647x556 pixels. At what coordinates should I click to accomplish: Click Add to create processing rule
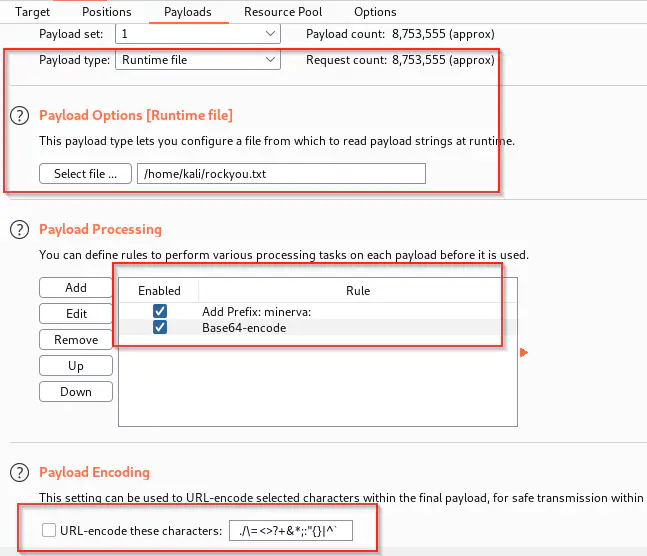pyautogui.click(x=76, y=288)
